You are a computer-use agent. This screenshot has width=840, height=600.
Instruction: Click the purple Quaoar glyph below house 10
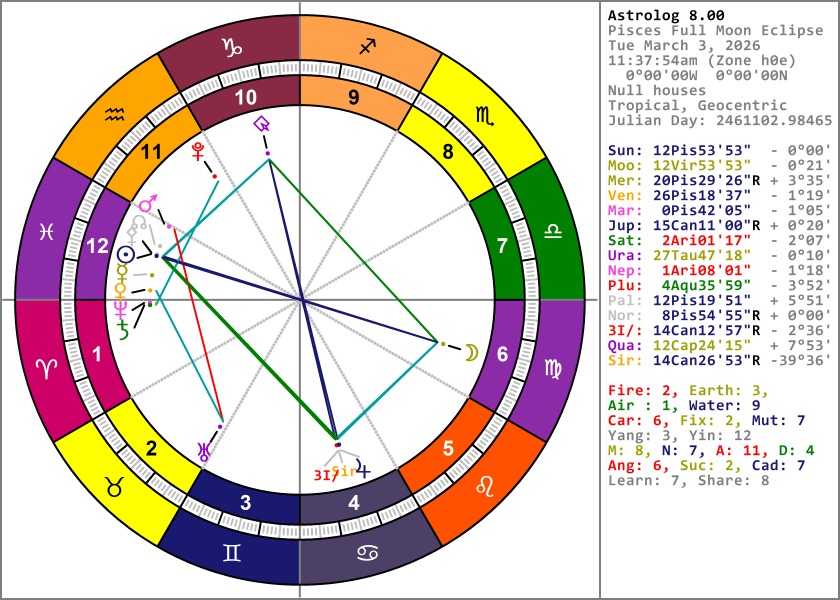click(262, 124)
